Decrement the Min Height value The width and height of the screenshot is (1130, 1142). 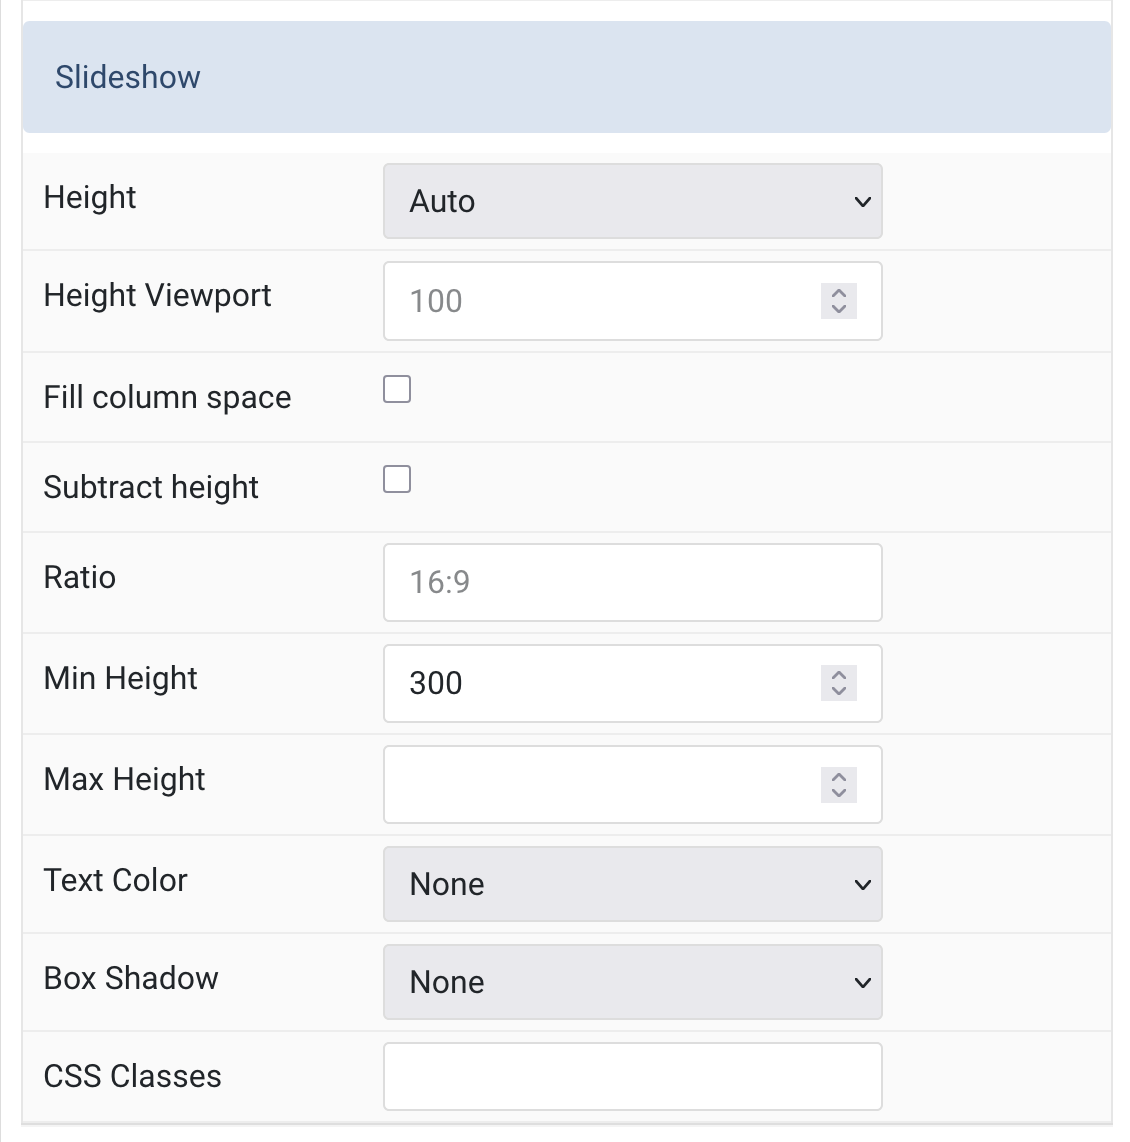coord(839,692)
